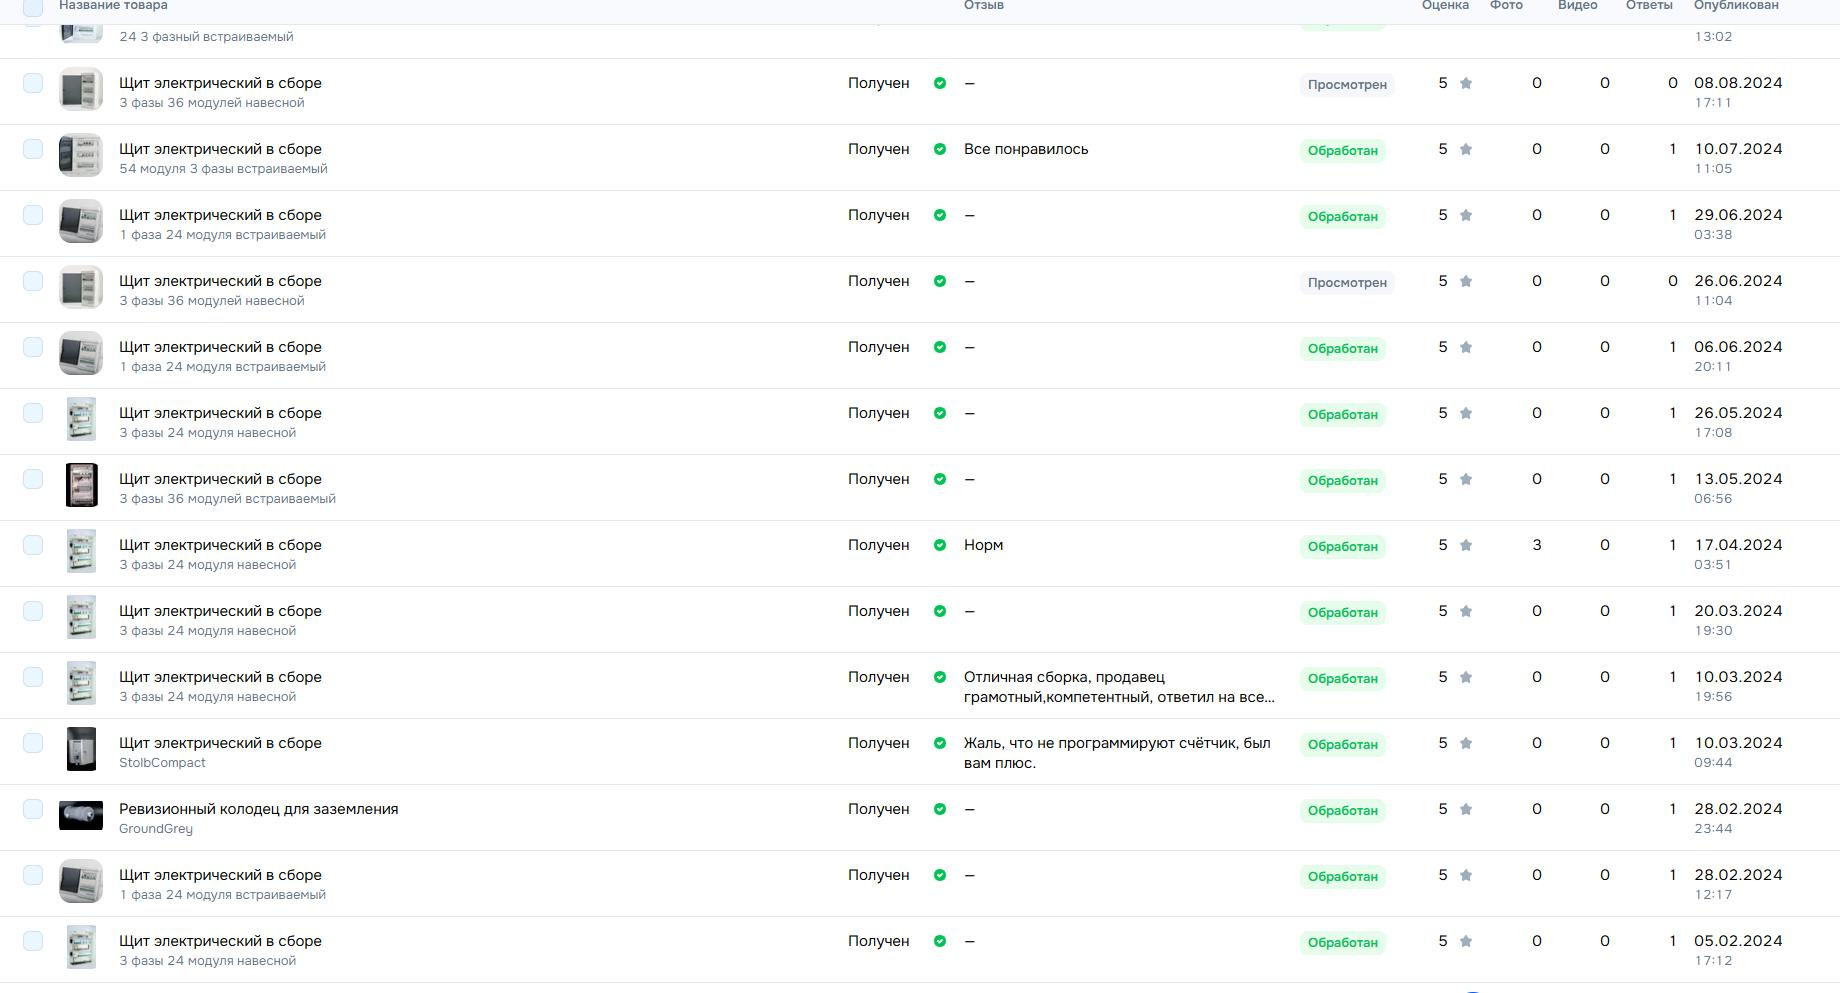The height and width of the screenshot is (993, 1840).
Task: Select the checkbox of the Ревизионный колодец row
Action: click(x=33, y=809)
